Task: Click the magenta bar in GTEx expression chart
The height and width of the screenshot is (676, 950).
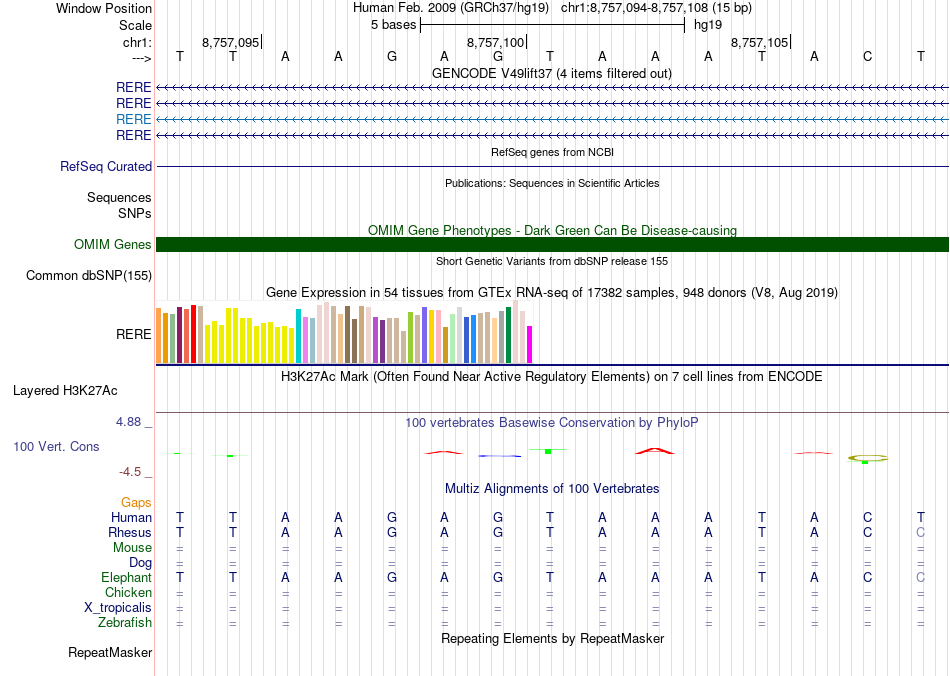Action: coord(529,344)
